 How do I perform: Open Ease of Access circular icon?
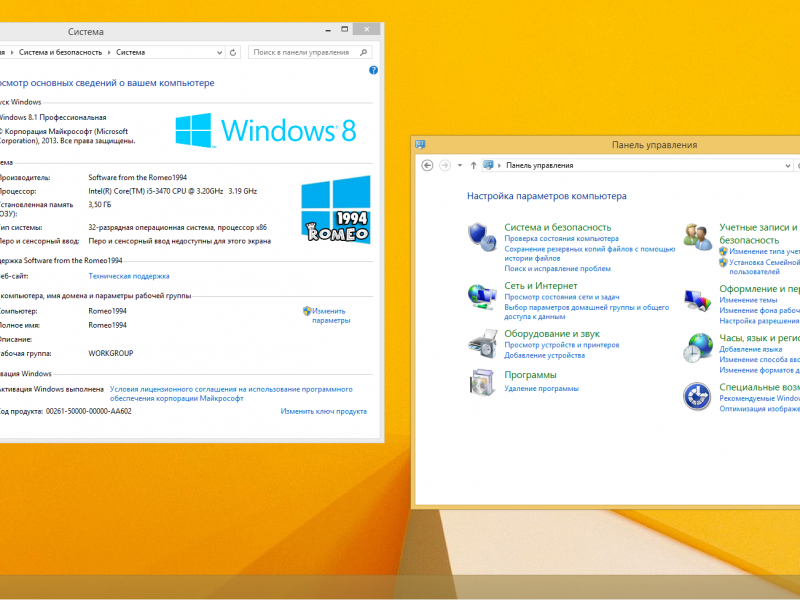[697, 396]
